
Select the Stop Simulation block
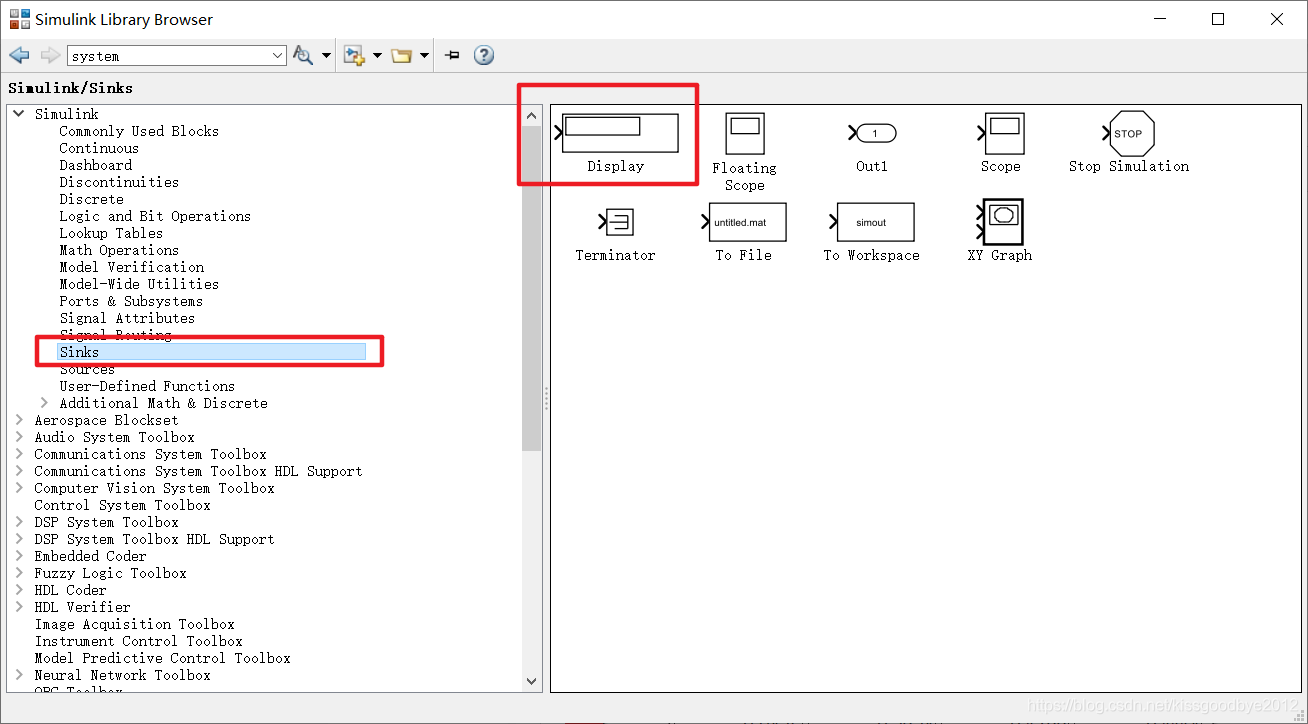(x=1129, y=143)
